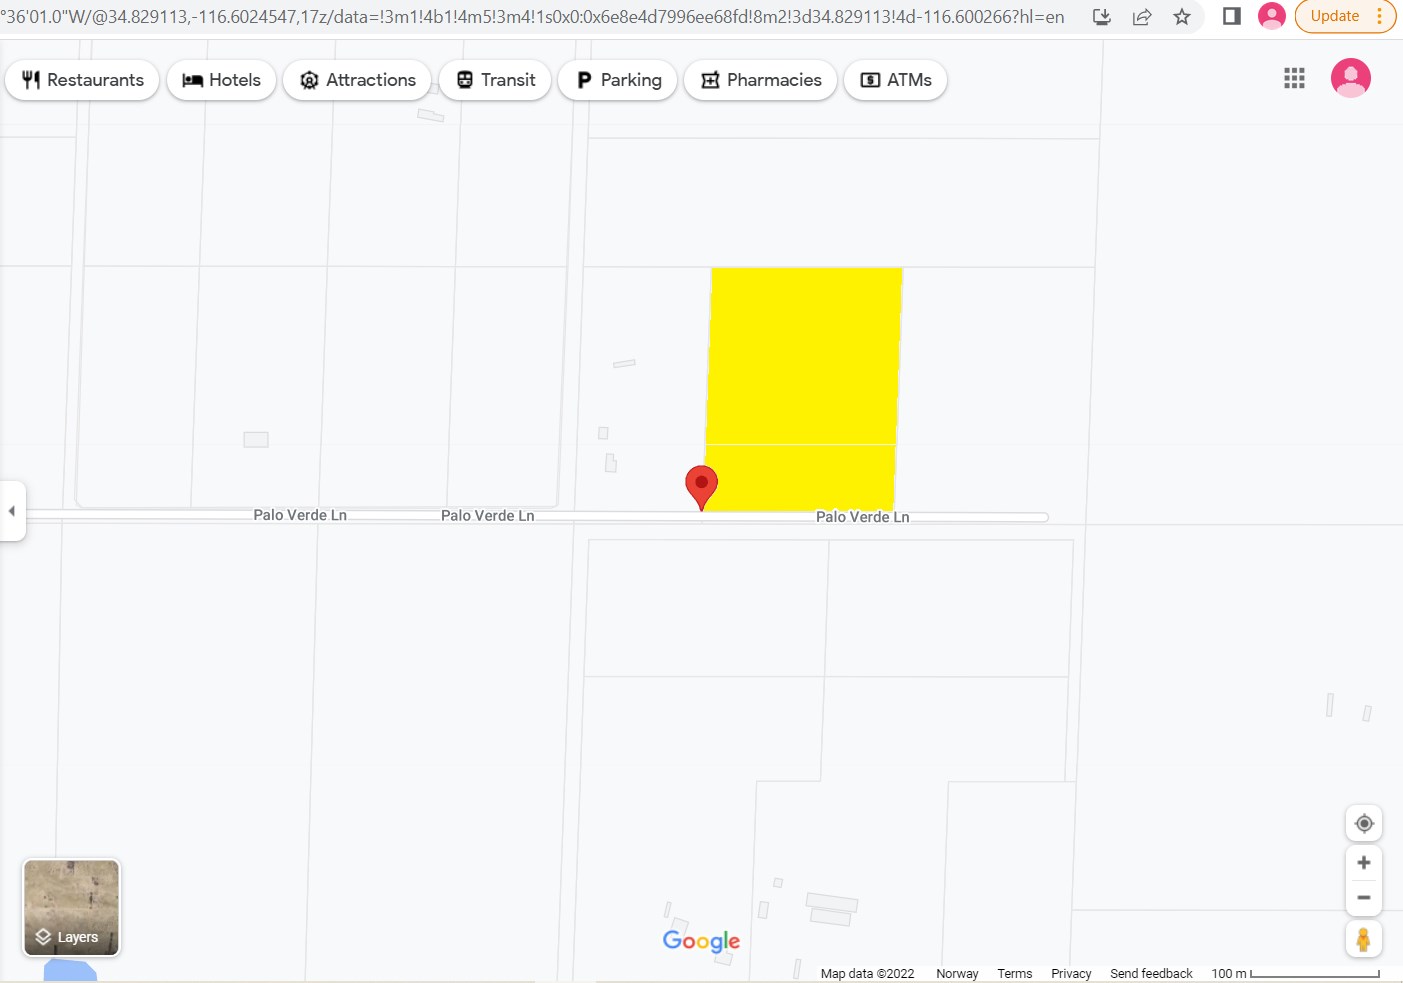Zoom in using the plus button
The height and width of the screenshot is (983, 1403).
[x=1363, y=863]
